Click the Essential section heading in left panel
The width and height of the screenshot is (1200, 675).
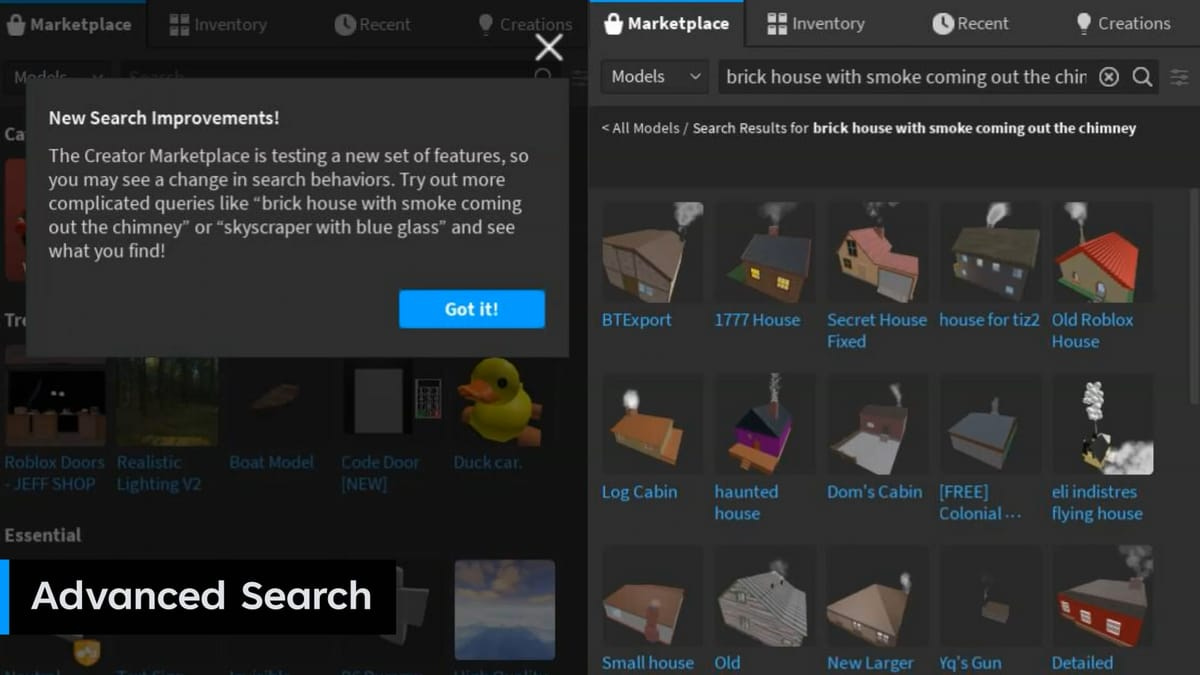(43, 535)
